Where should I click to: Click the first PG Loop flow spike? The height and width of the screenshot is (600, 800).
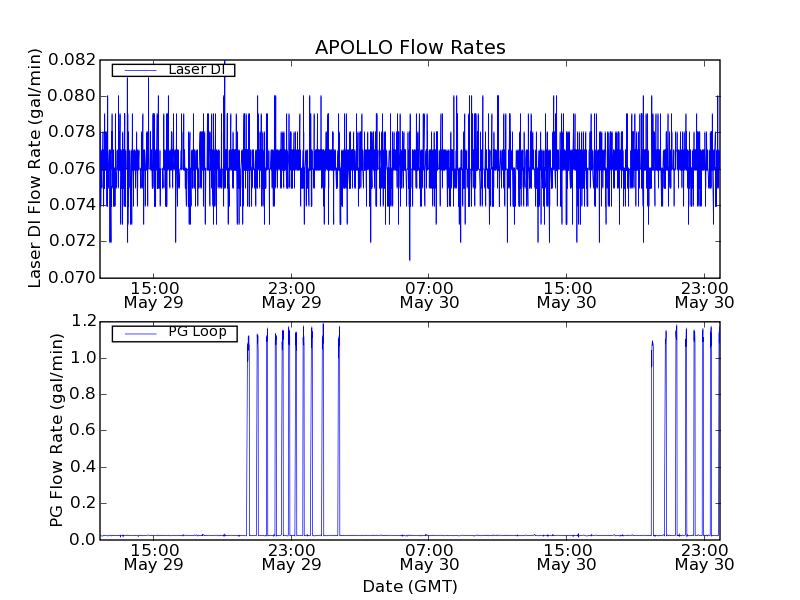coord(248,340)
